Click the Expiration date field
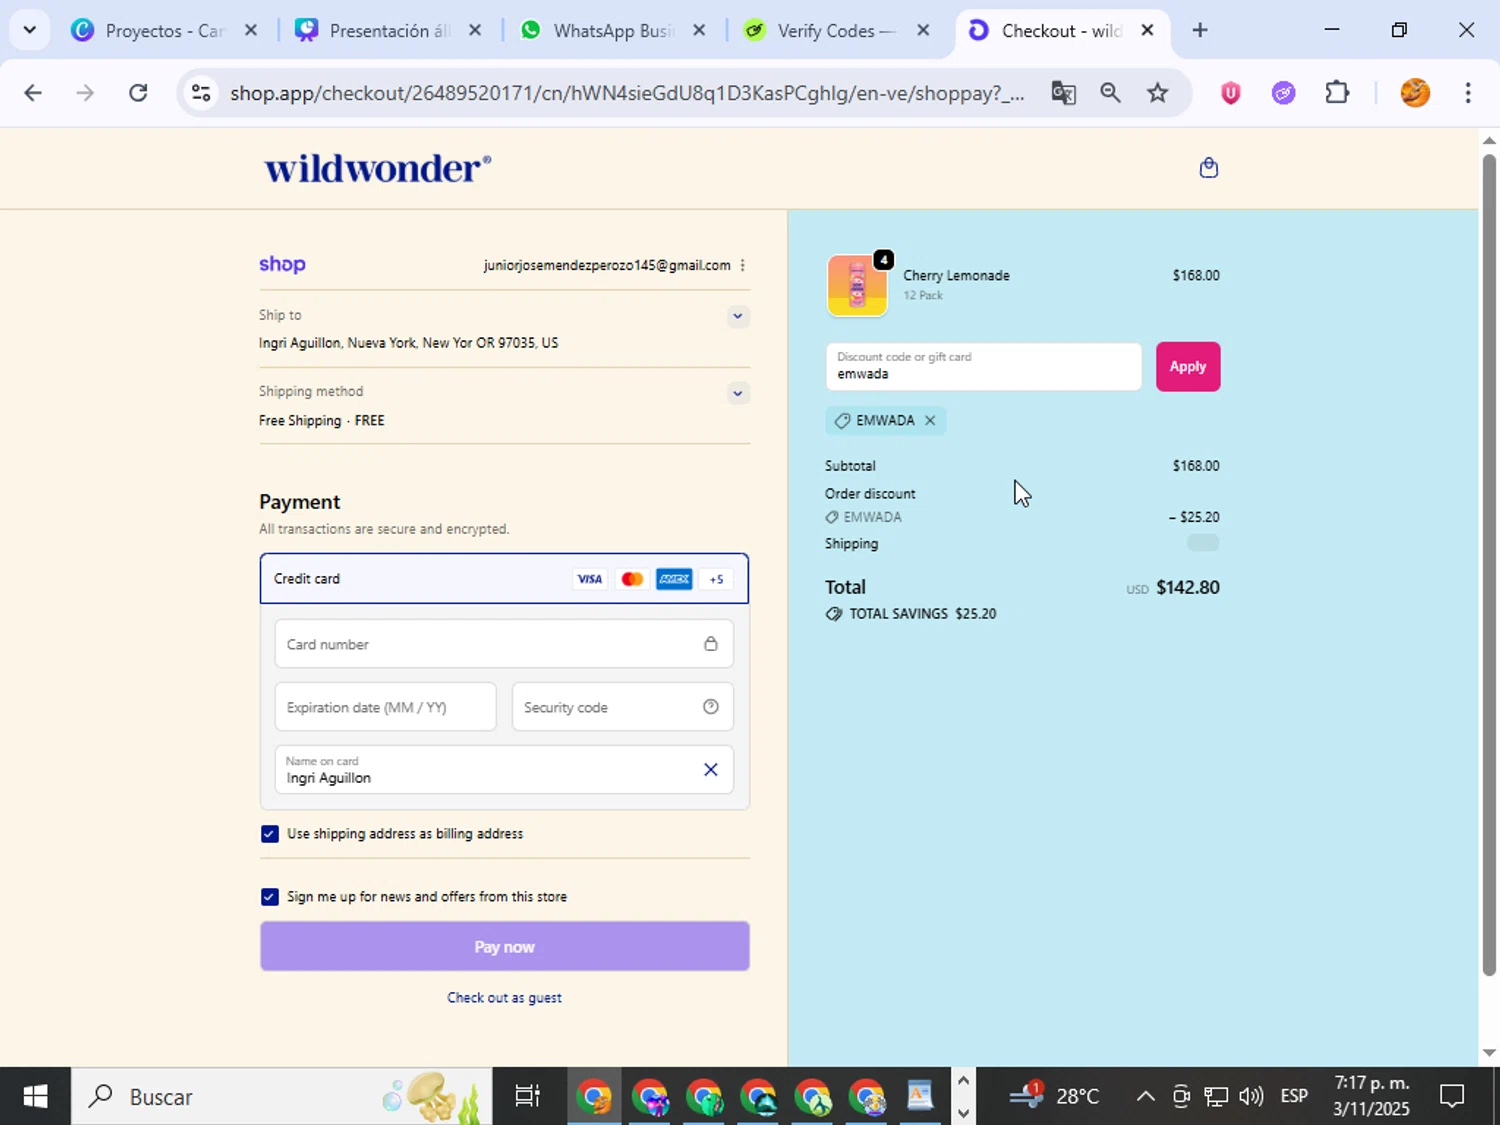This screenshot has width=1500, height=1125. [385, 707]
